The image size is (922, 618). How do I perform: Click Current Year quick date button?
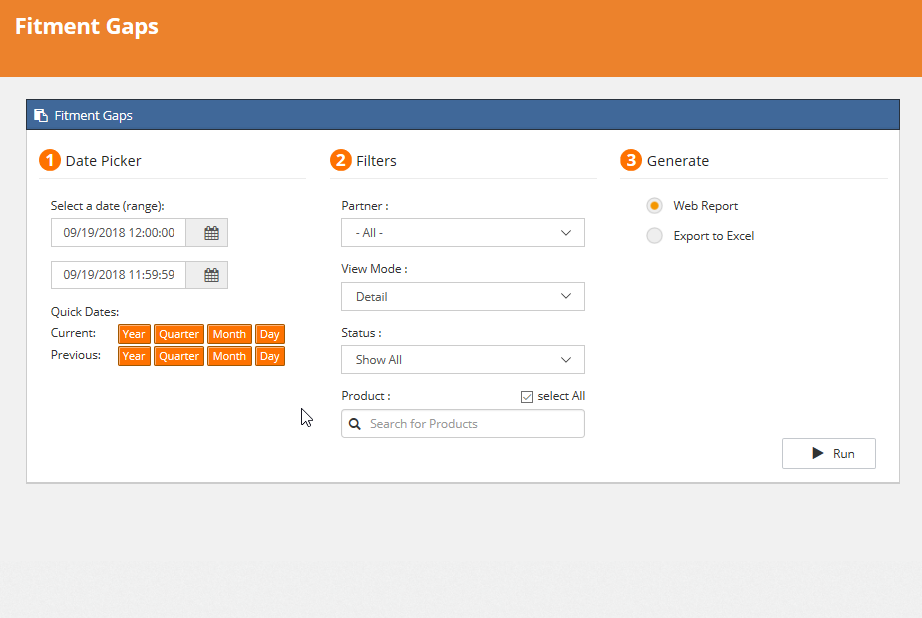pyautogui.click(x=134, y=334)
